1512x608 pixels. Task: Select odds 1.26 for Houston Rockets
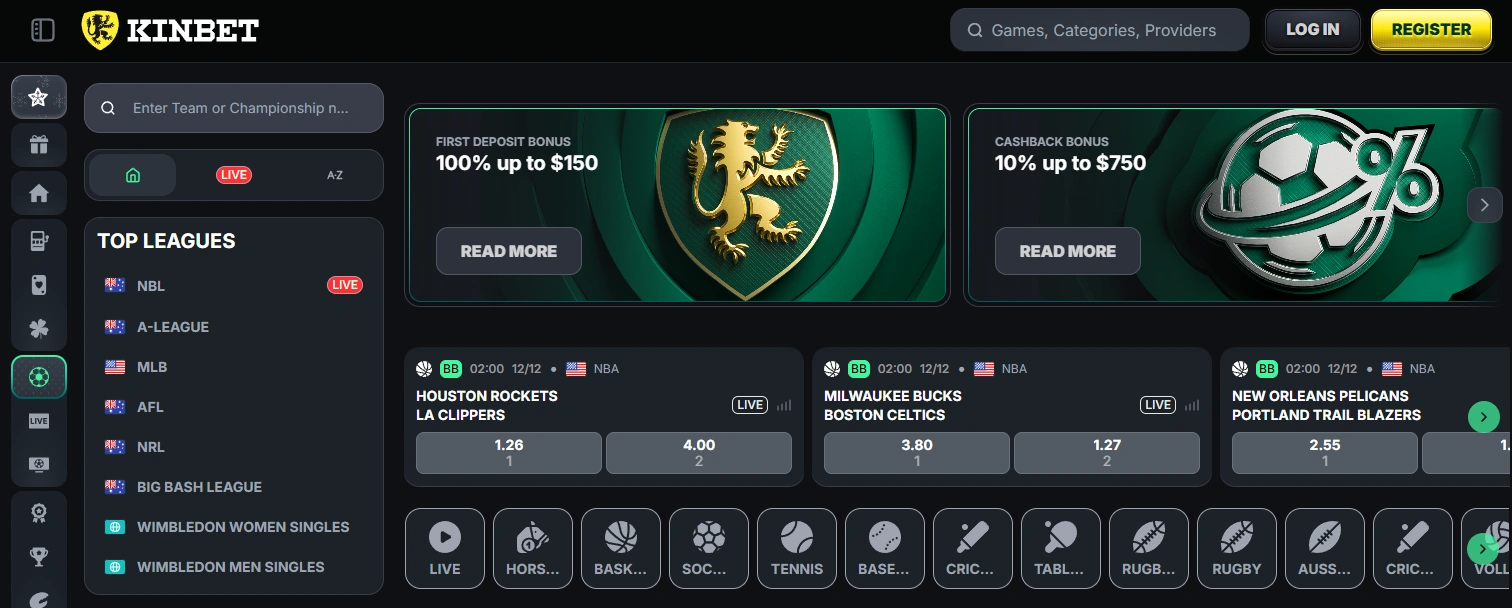tap(508, 452)
